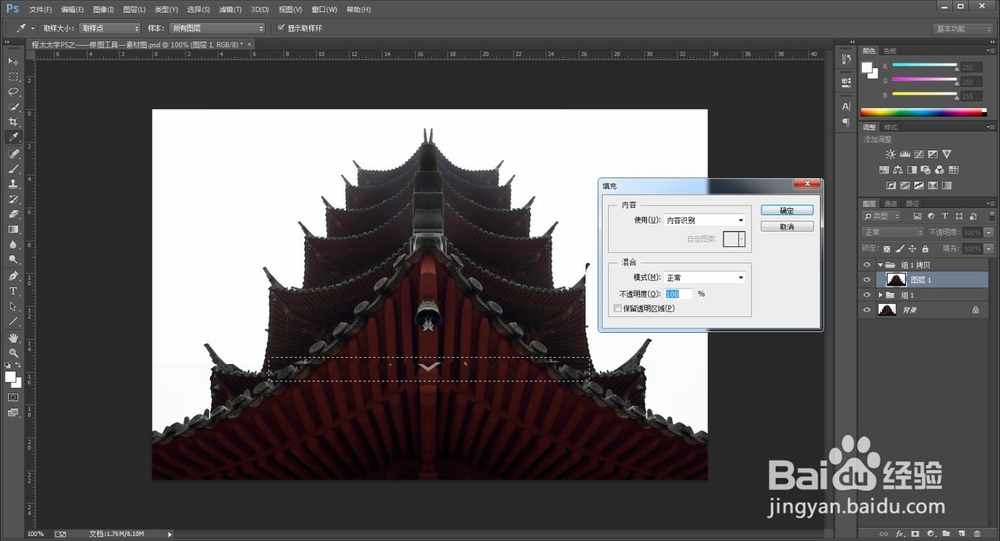Switch to the 样式 panel tab

pos(891,128)
